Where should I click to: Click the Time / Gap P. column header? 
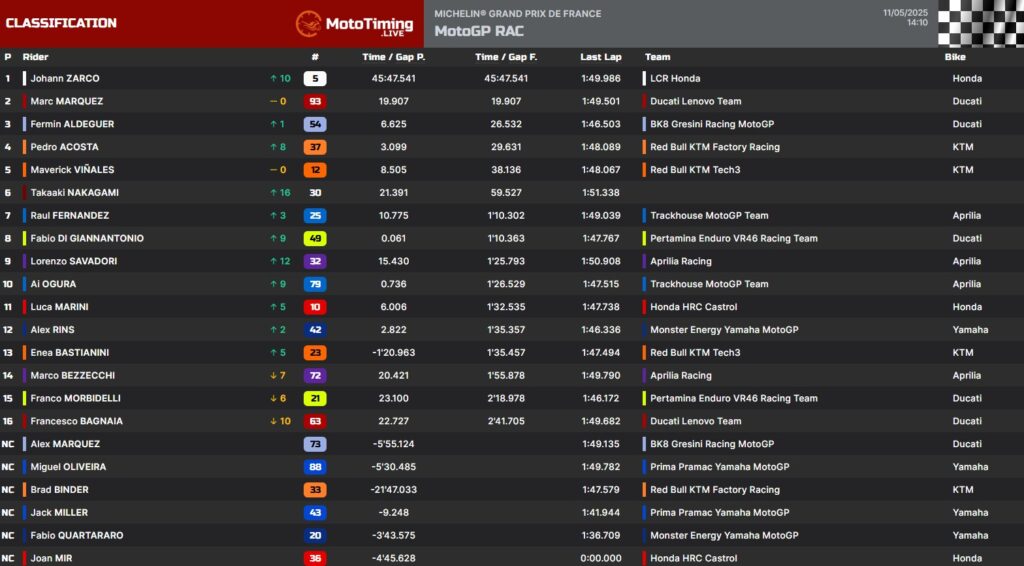(393, 57)
